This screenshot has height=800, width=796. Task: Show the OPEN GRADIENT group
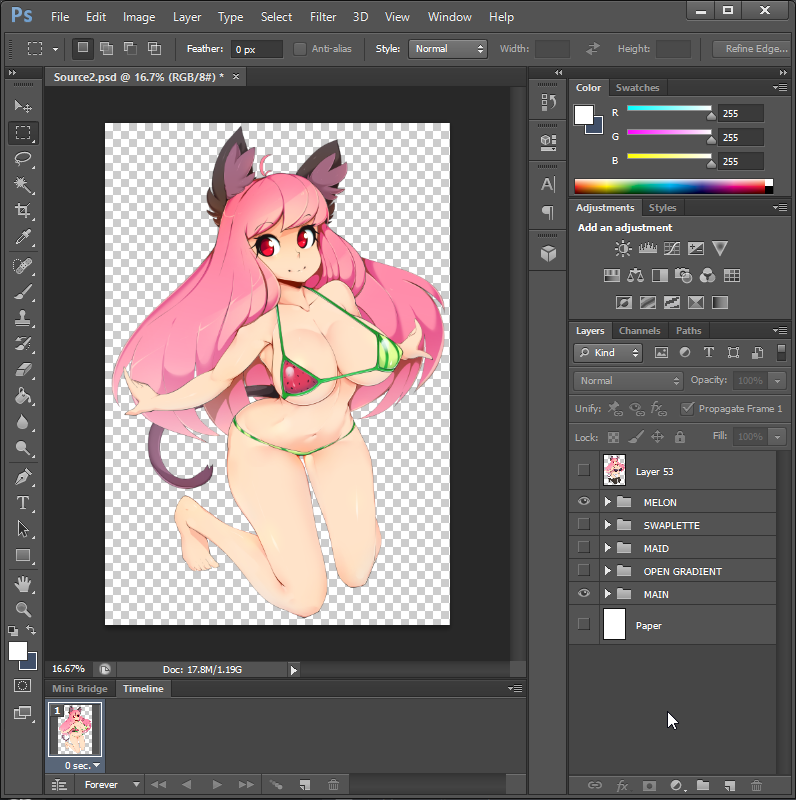pyautogui.click(x=584, y=570)
